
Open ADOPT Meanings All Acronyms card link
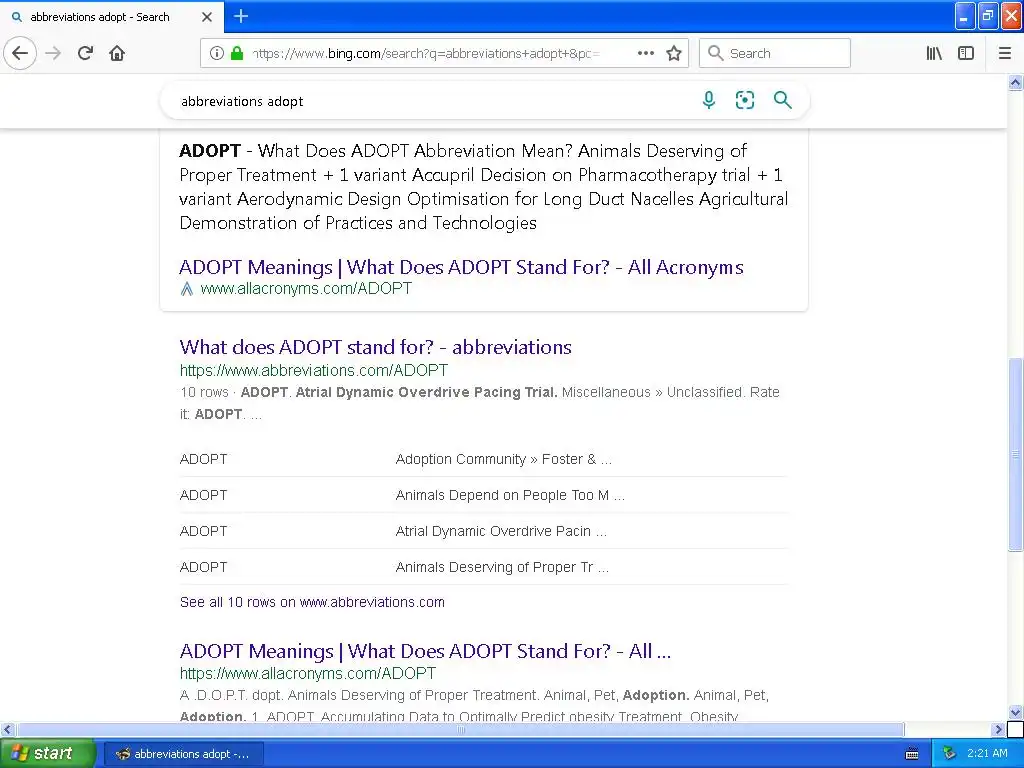[x=461, y=267]
